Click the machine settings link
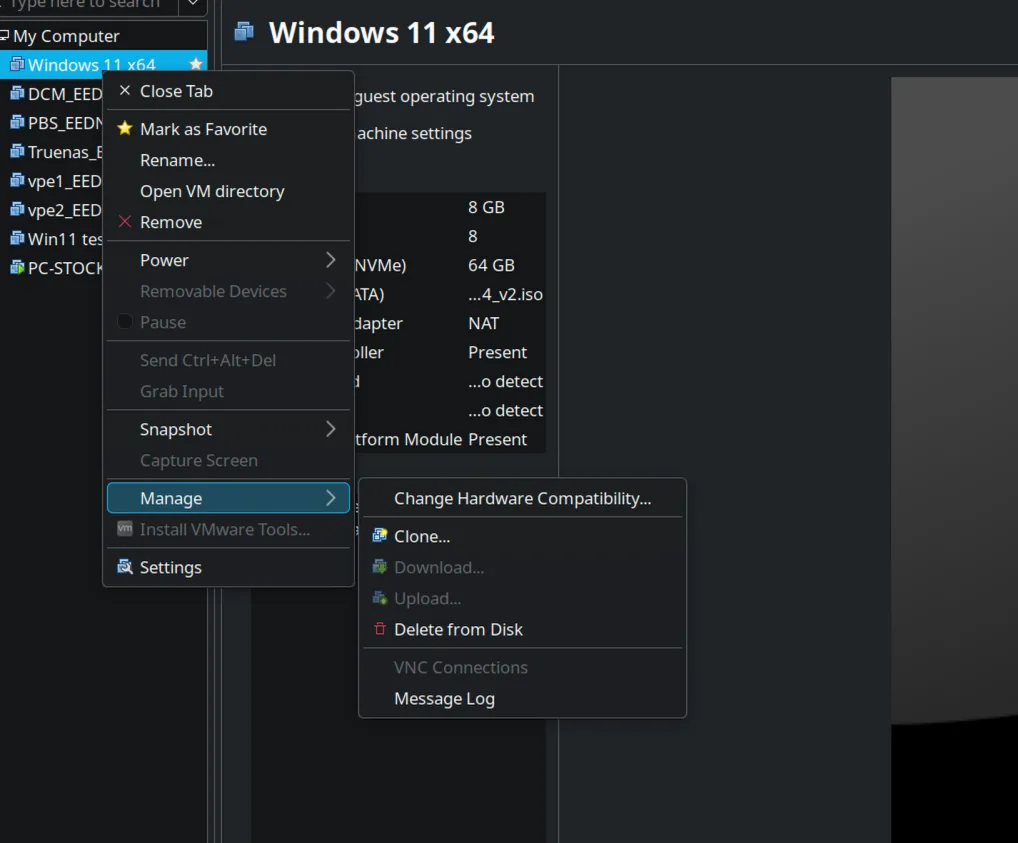Image resolution: width=1018 pixels, height=843 pixels. point(414,133)
